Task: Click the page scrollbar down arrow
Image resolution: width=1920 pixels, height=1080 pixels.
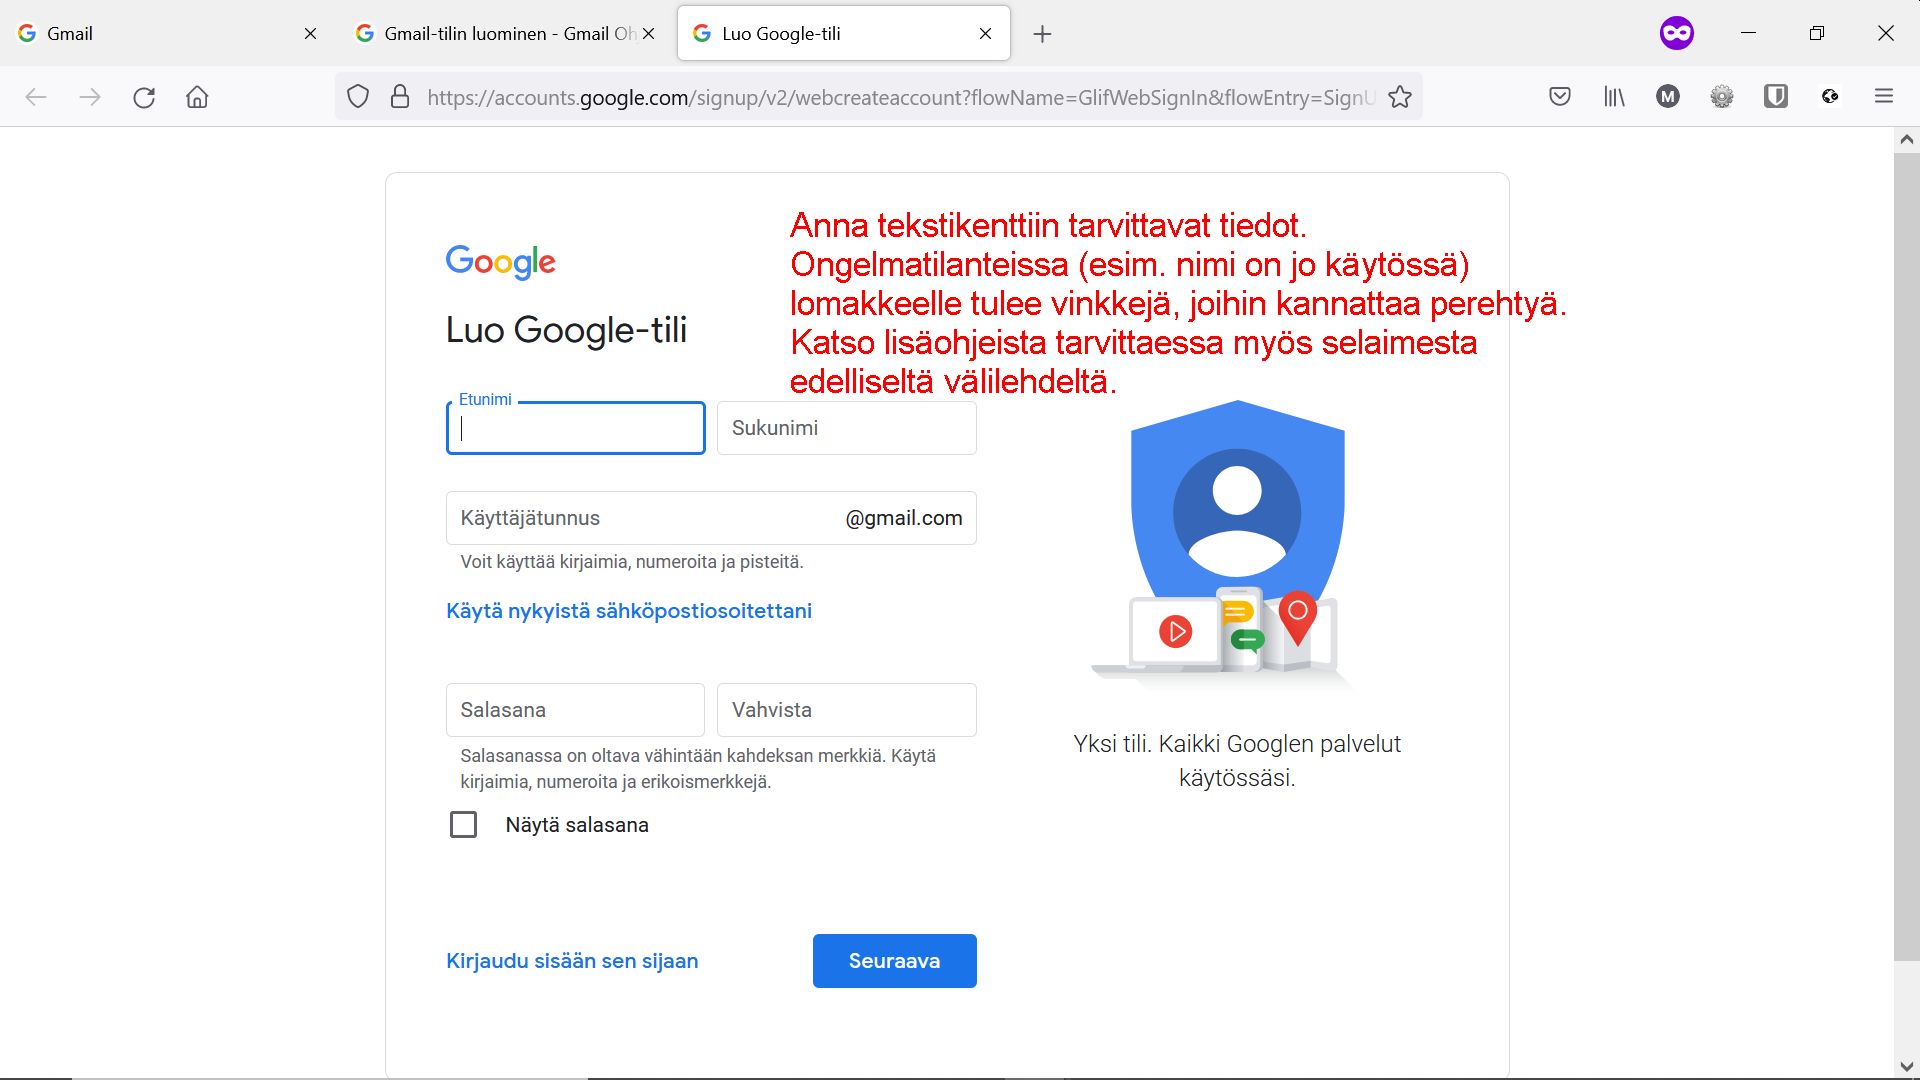Action: 1906,1067
